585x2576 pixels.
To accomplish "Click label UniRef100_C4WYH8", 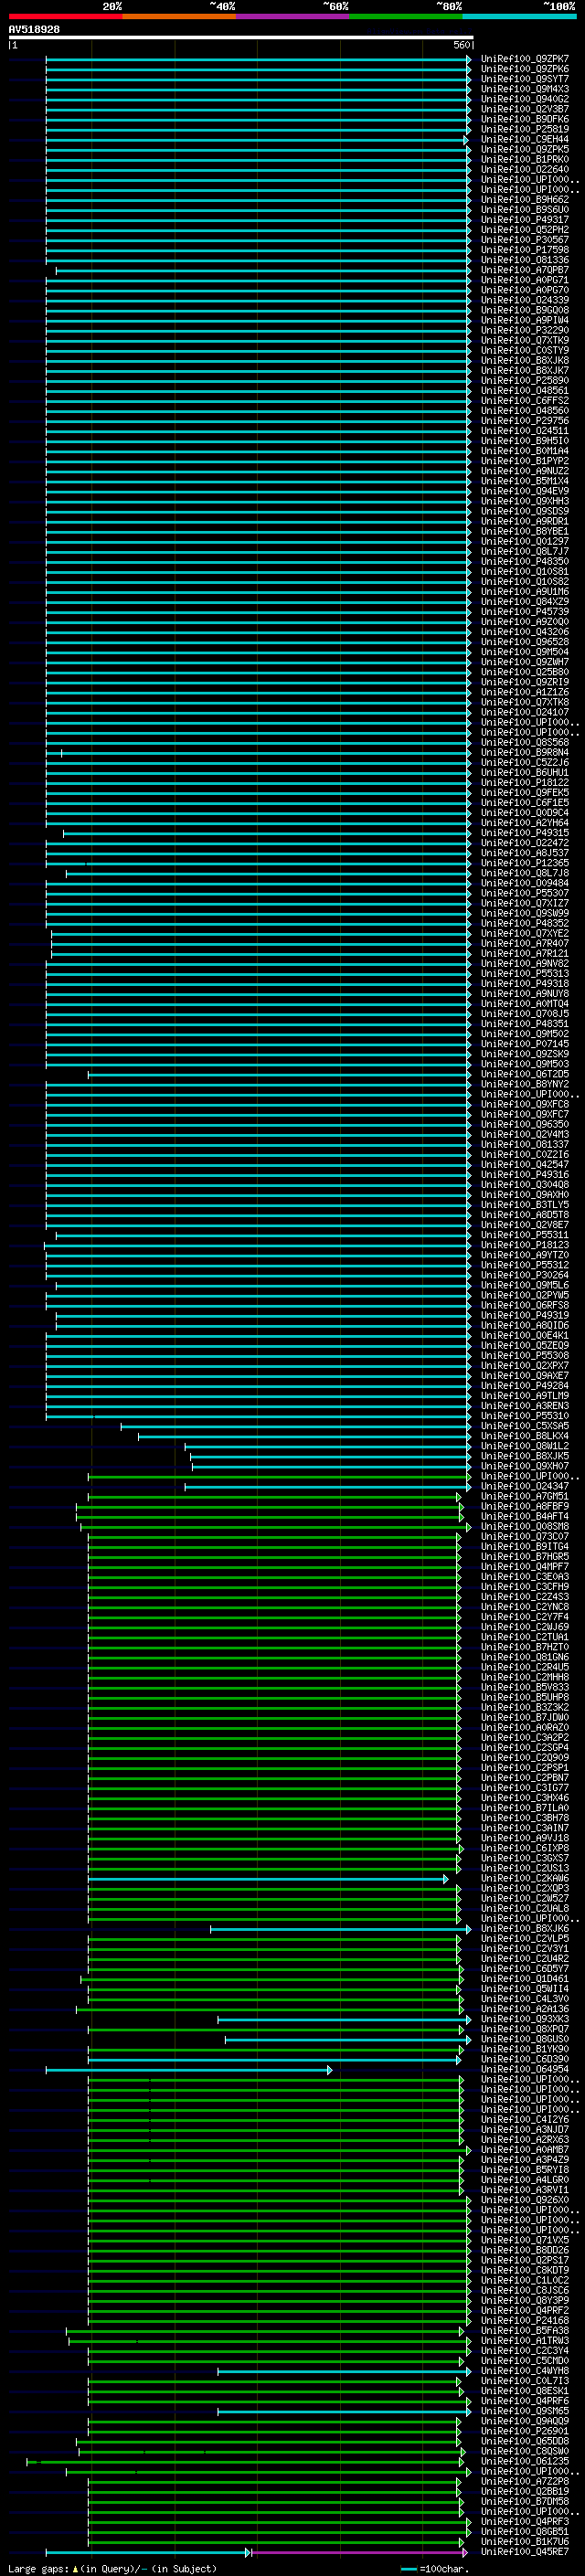I will tap(525, 2371).
